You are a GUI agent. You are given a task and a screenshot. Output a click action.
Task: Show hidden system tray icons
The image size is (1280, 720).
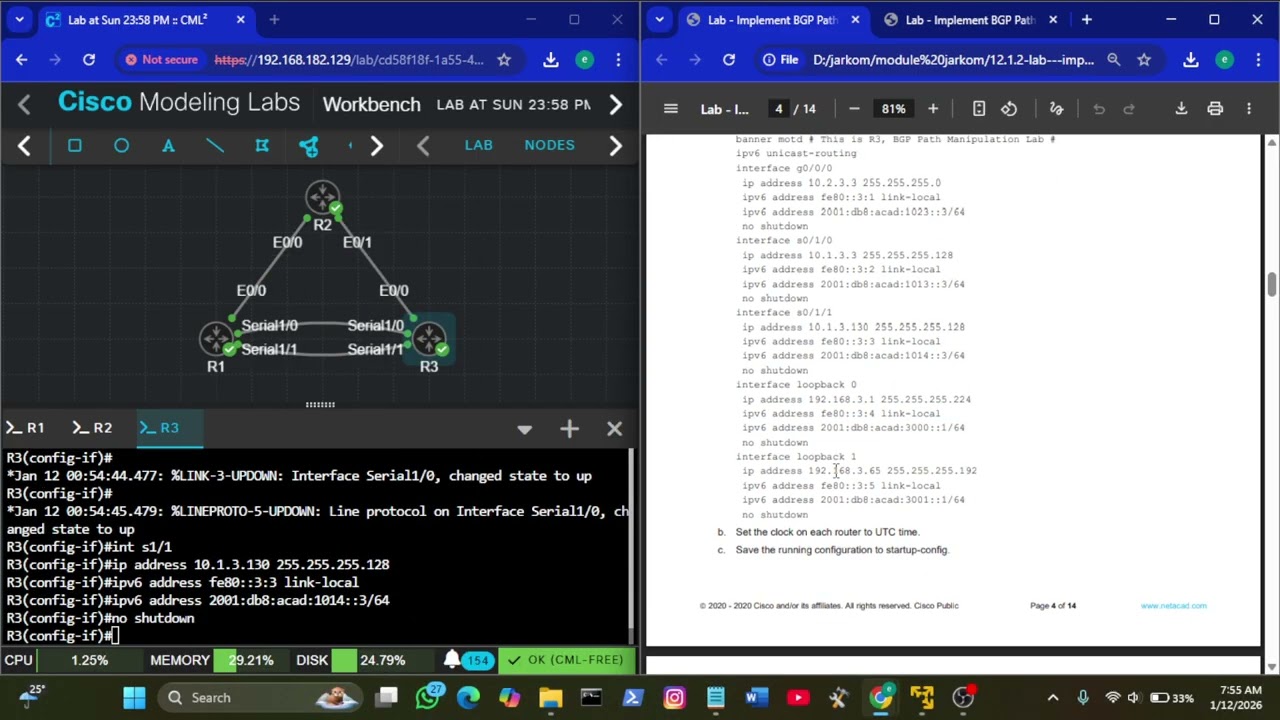coord(1053,698)
